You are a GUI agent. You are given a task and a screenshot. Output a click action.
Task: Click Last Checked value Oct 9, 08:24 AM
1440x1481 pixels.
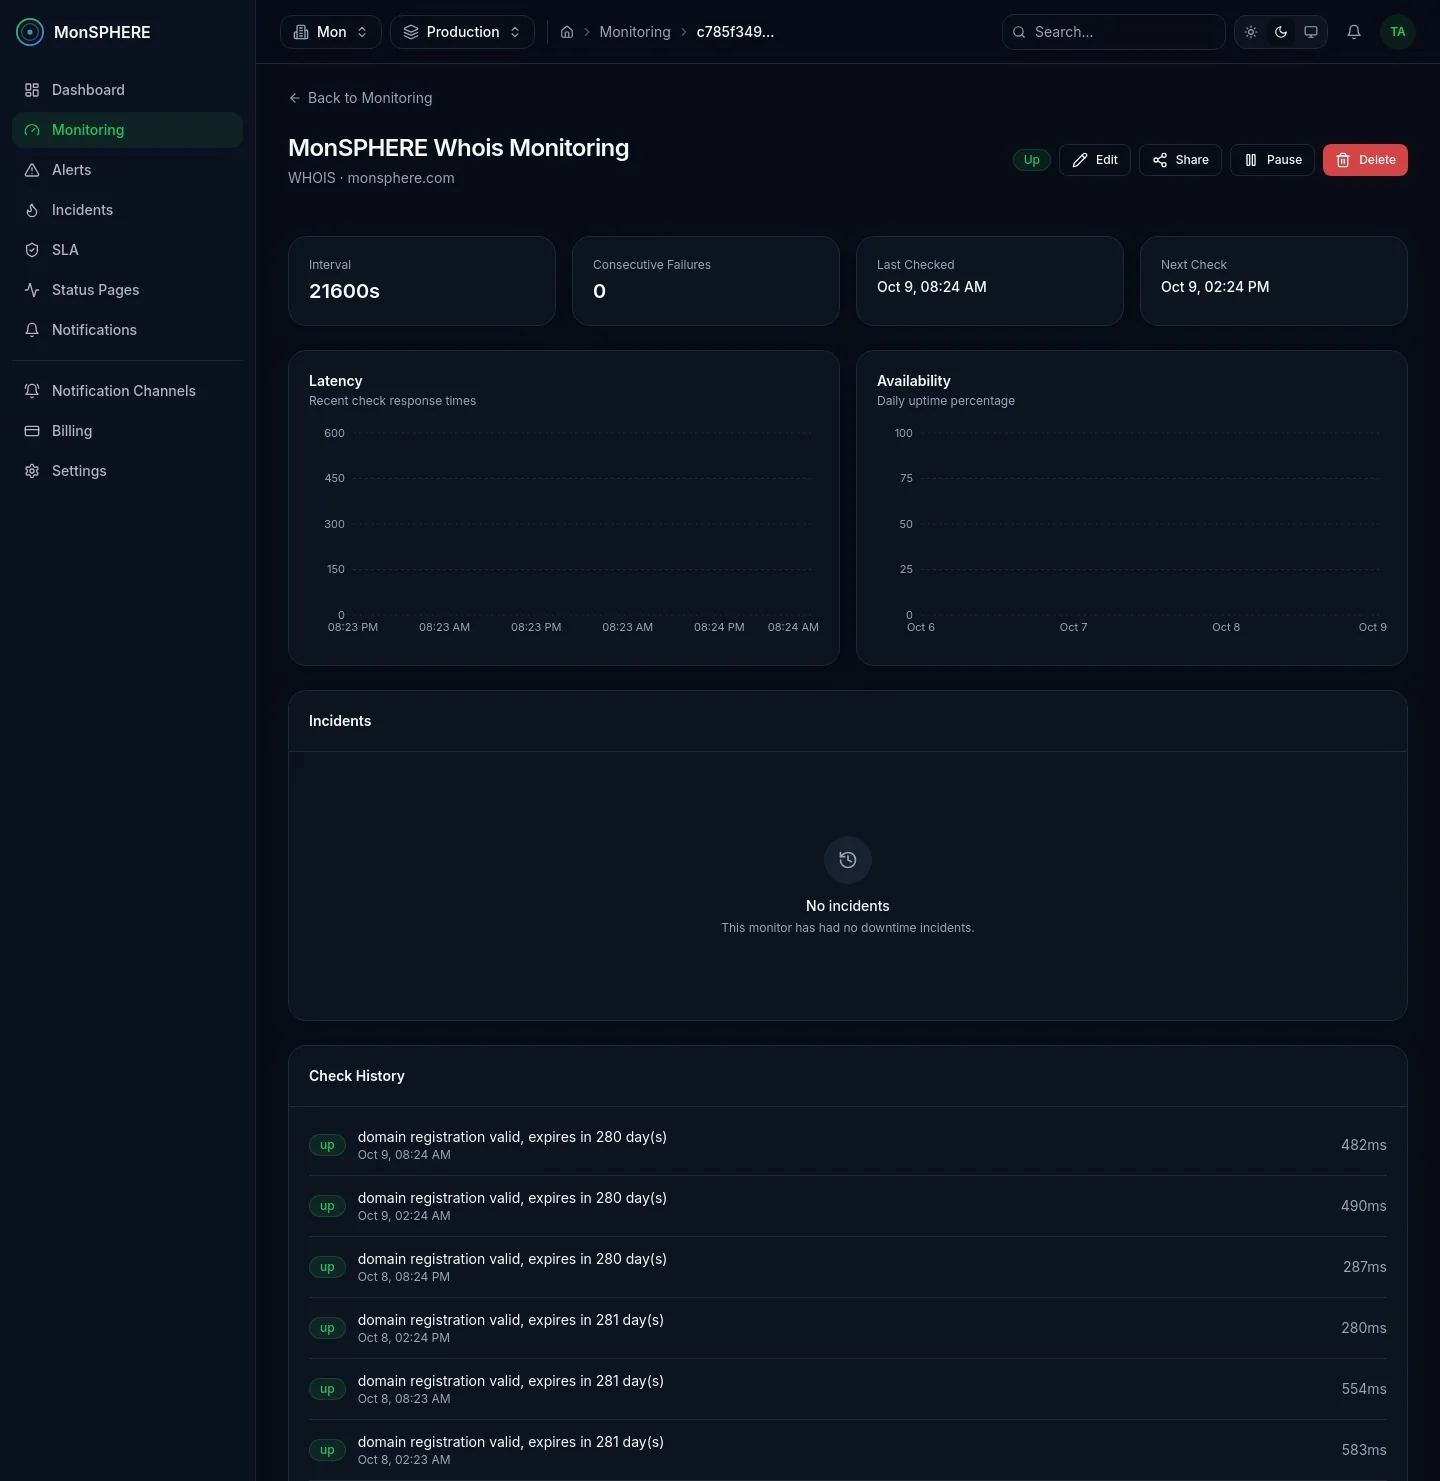tap(932, 287)
